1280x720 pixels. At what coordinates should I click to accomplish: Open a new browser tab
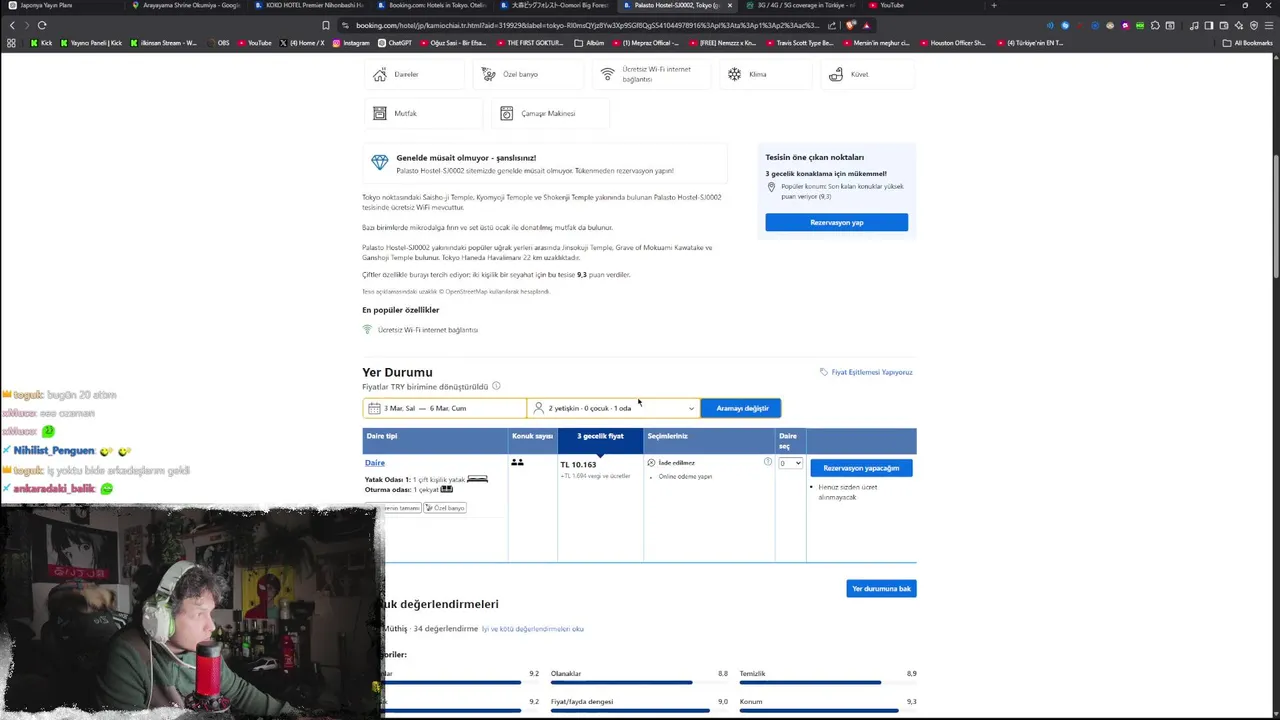(993, 5)
